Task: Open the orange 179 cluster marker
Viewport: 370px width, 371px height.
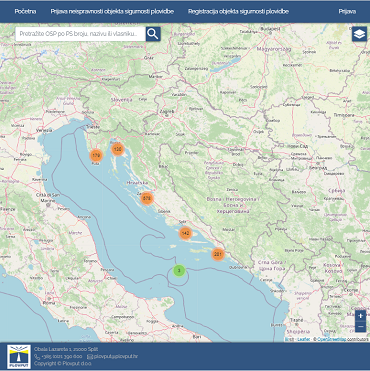Action: click(x=96, y=155)
